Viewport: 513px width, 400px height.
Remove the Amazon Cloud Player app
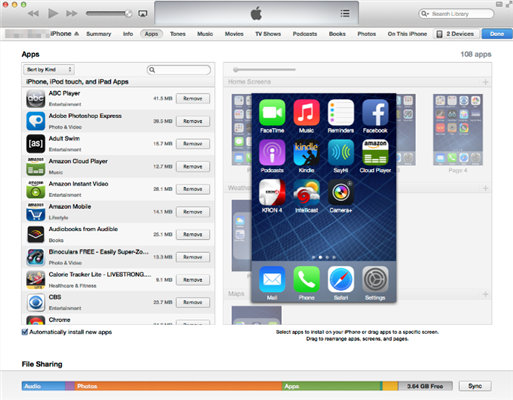point(193,166)
